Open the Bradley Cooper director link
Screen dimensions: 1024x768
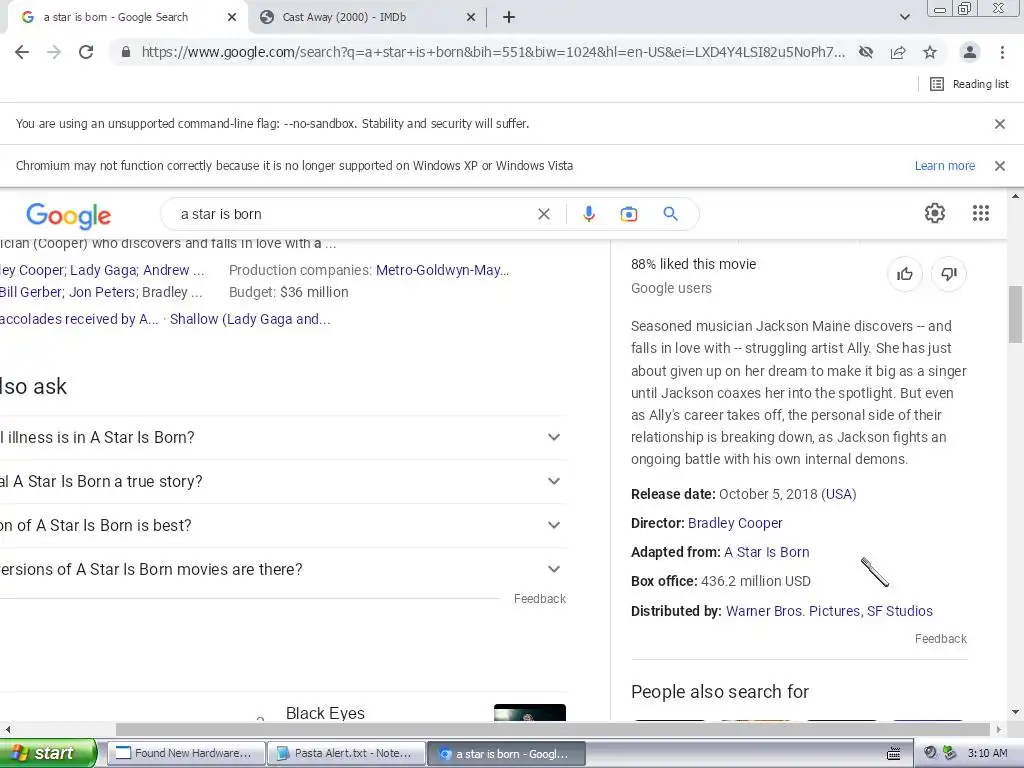(x=735, y=523)
